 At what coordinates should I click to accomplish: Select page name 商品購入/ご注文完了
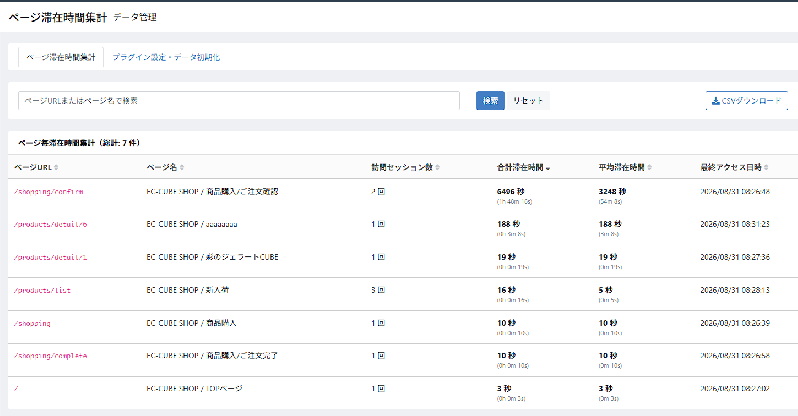click(x=242, y=356)
